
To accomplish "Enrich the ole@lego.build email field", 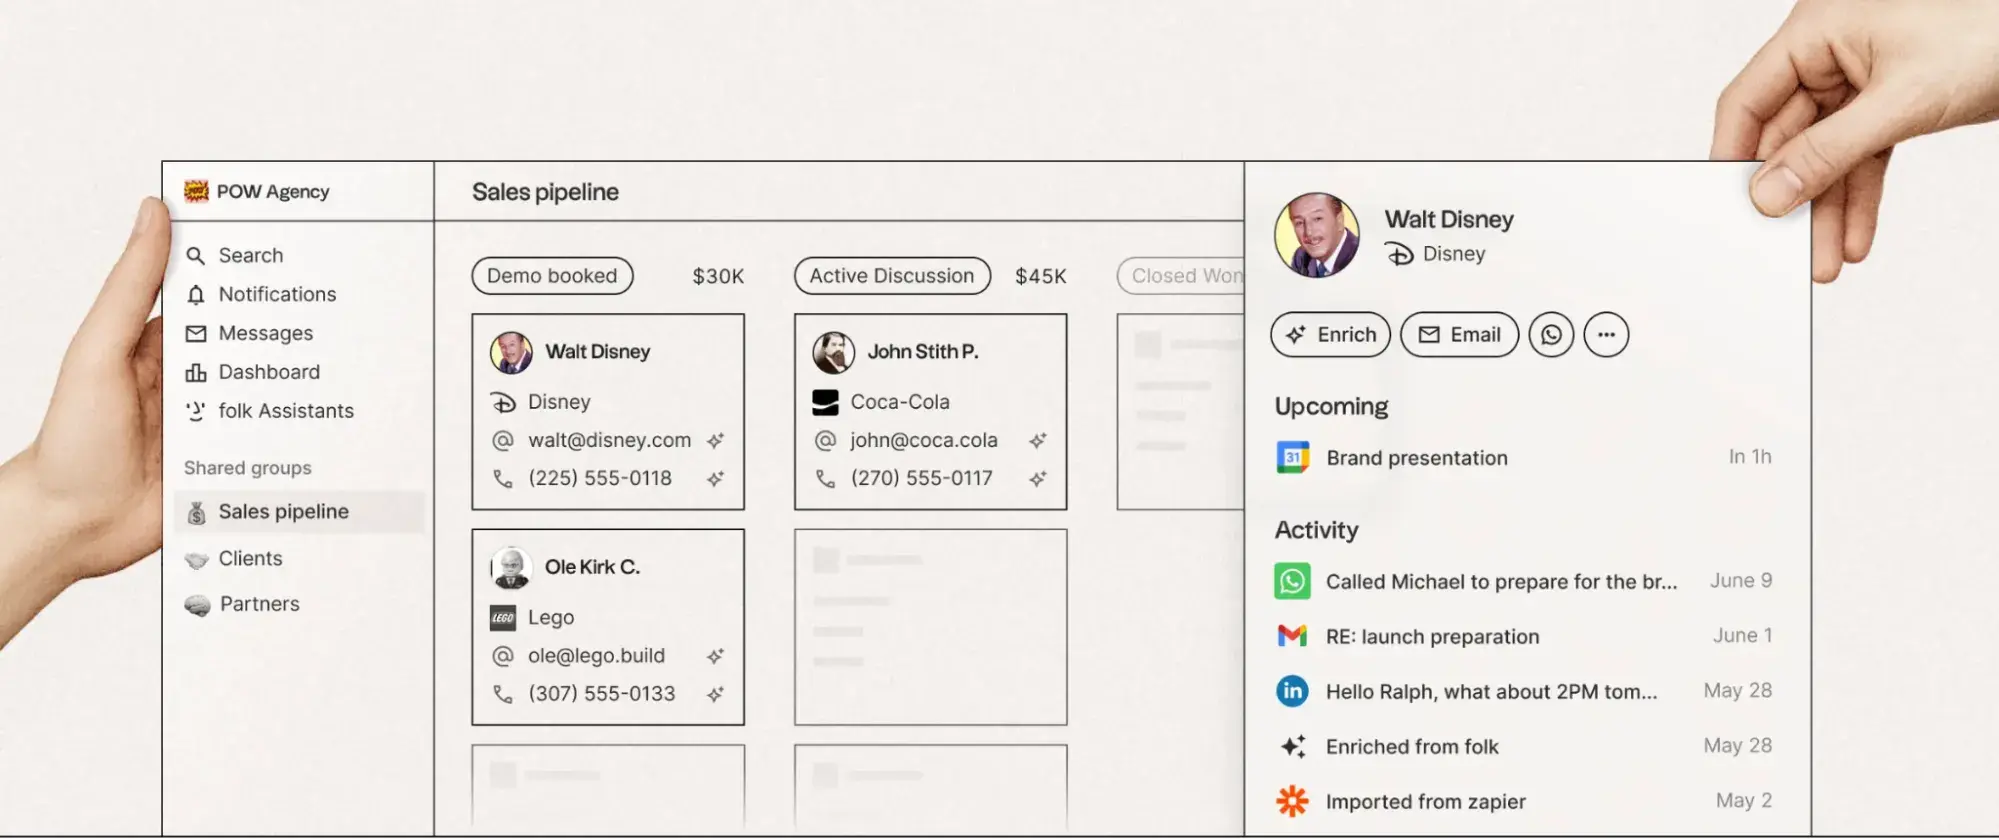I will point(715,656).
